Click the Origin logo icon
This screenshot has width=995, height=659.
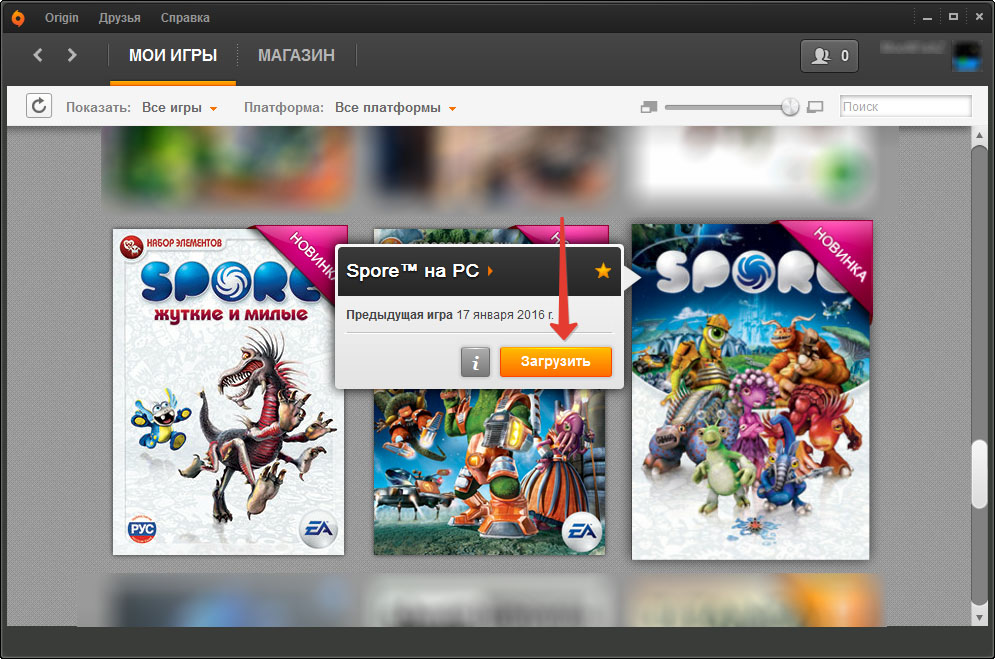(18, 18)
